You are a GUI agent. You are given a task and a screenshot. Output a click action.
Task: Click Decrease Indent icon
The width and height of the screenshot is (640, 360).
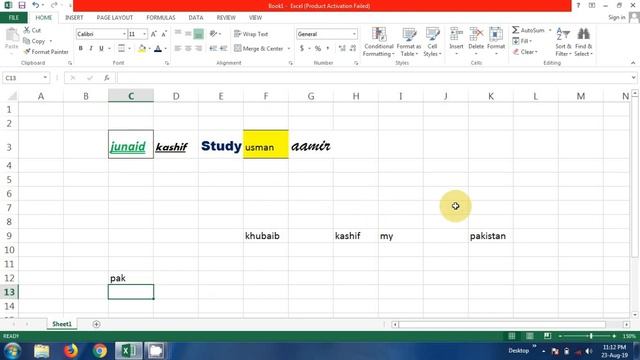click(x=213, y=49)
